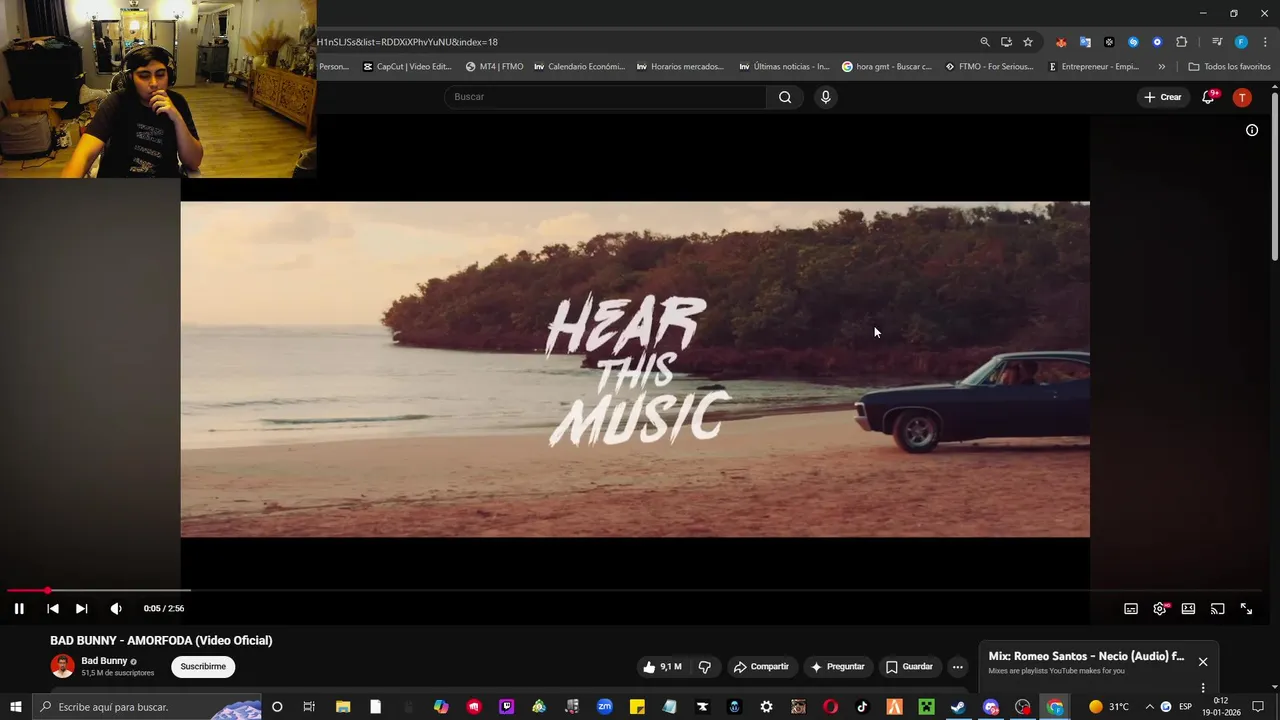Open the MetaMask fox extension
This screenshot has width=1280, height=720.
coord(1061,42)
